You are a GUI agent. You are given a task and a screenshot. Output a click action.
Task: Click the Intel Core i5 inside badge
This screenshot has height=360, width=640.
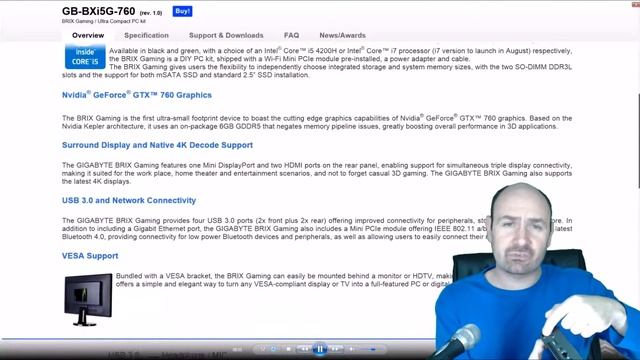[85, 56]
